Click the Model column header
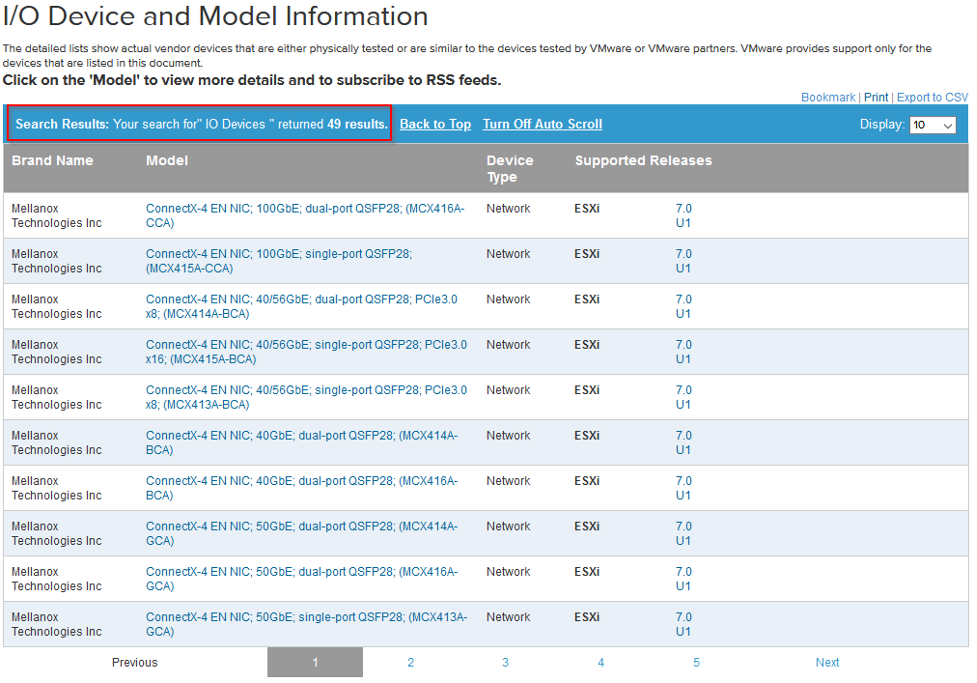Image resolution: width=977 pixels, height=683 pixels. (x=167, y=161)
